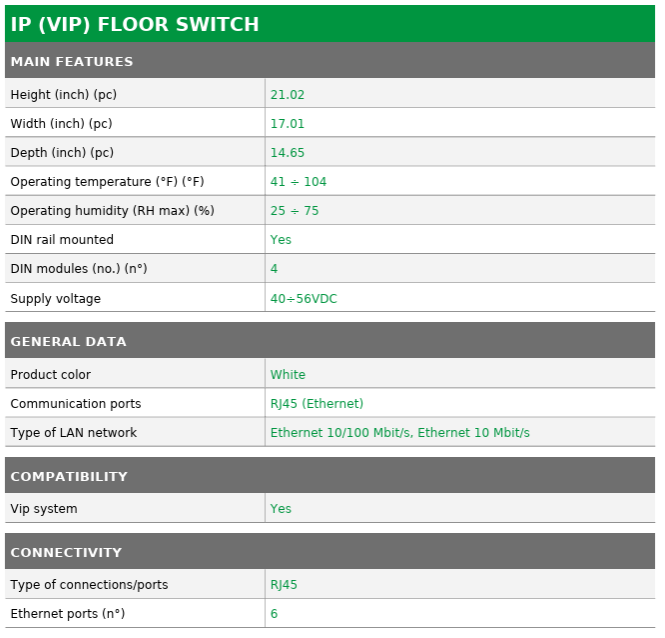Click the 'Communication ports' label

(x=76, y=403)
